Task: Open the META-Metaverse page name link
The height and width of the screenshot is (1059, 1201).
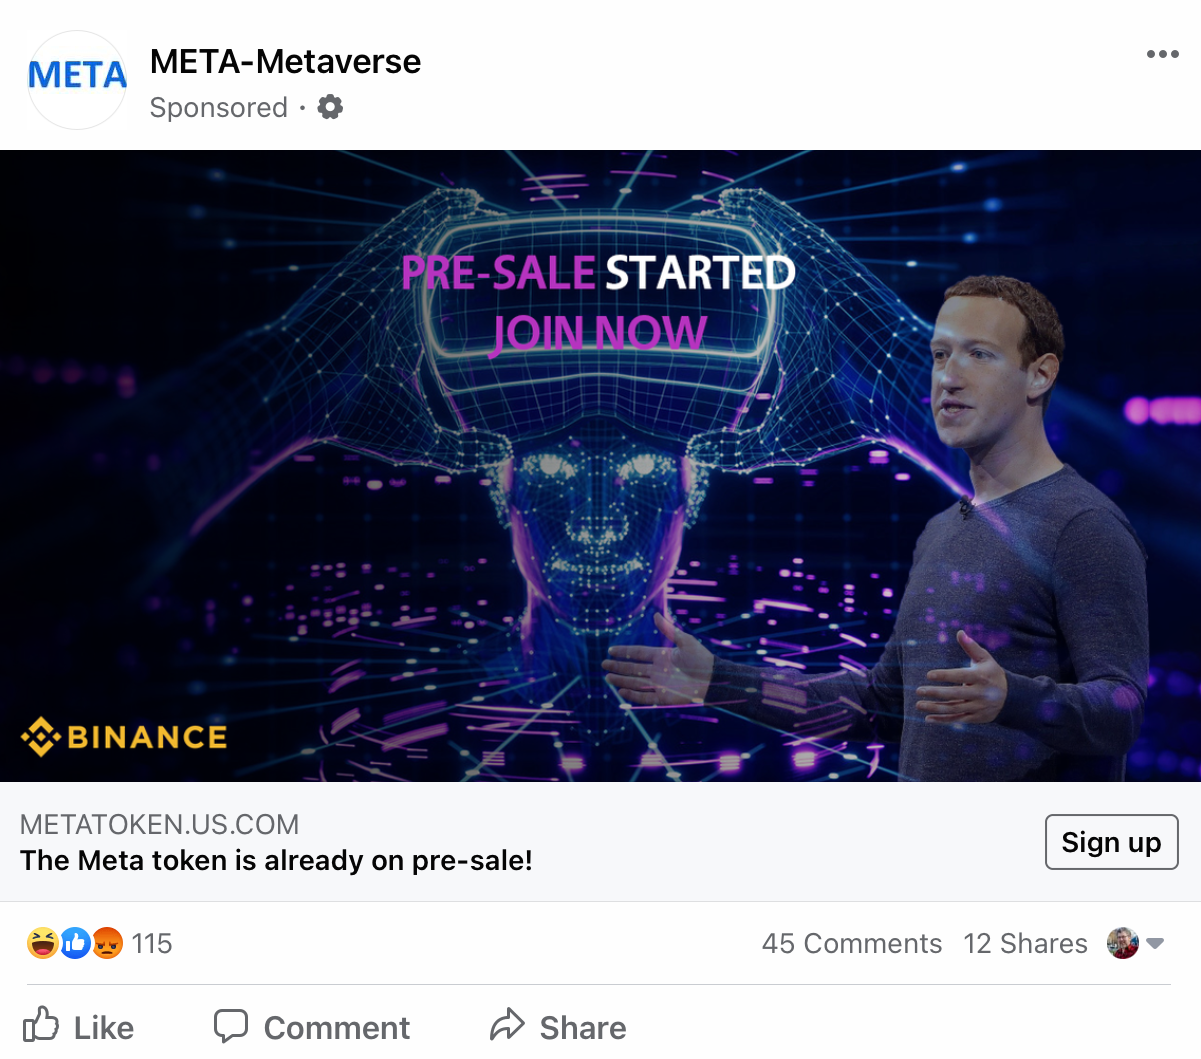Action: (x=285, y=62)
